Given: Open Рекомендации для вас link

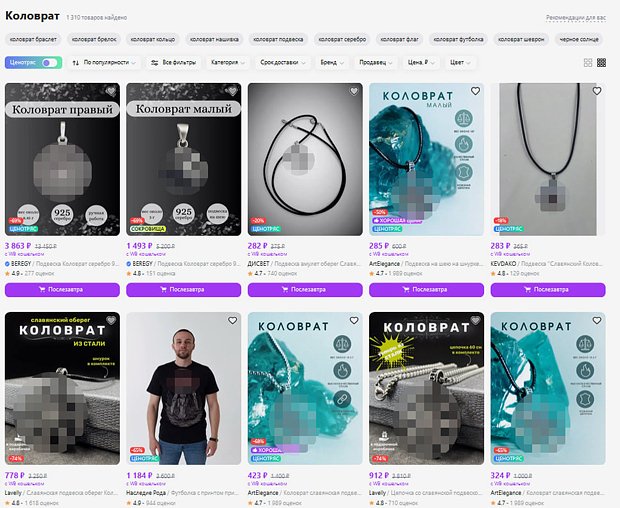Looking at the screenshot, I should coord(576,18).
